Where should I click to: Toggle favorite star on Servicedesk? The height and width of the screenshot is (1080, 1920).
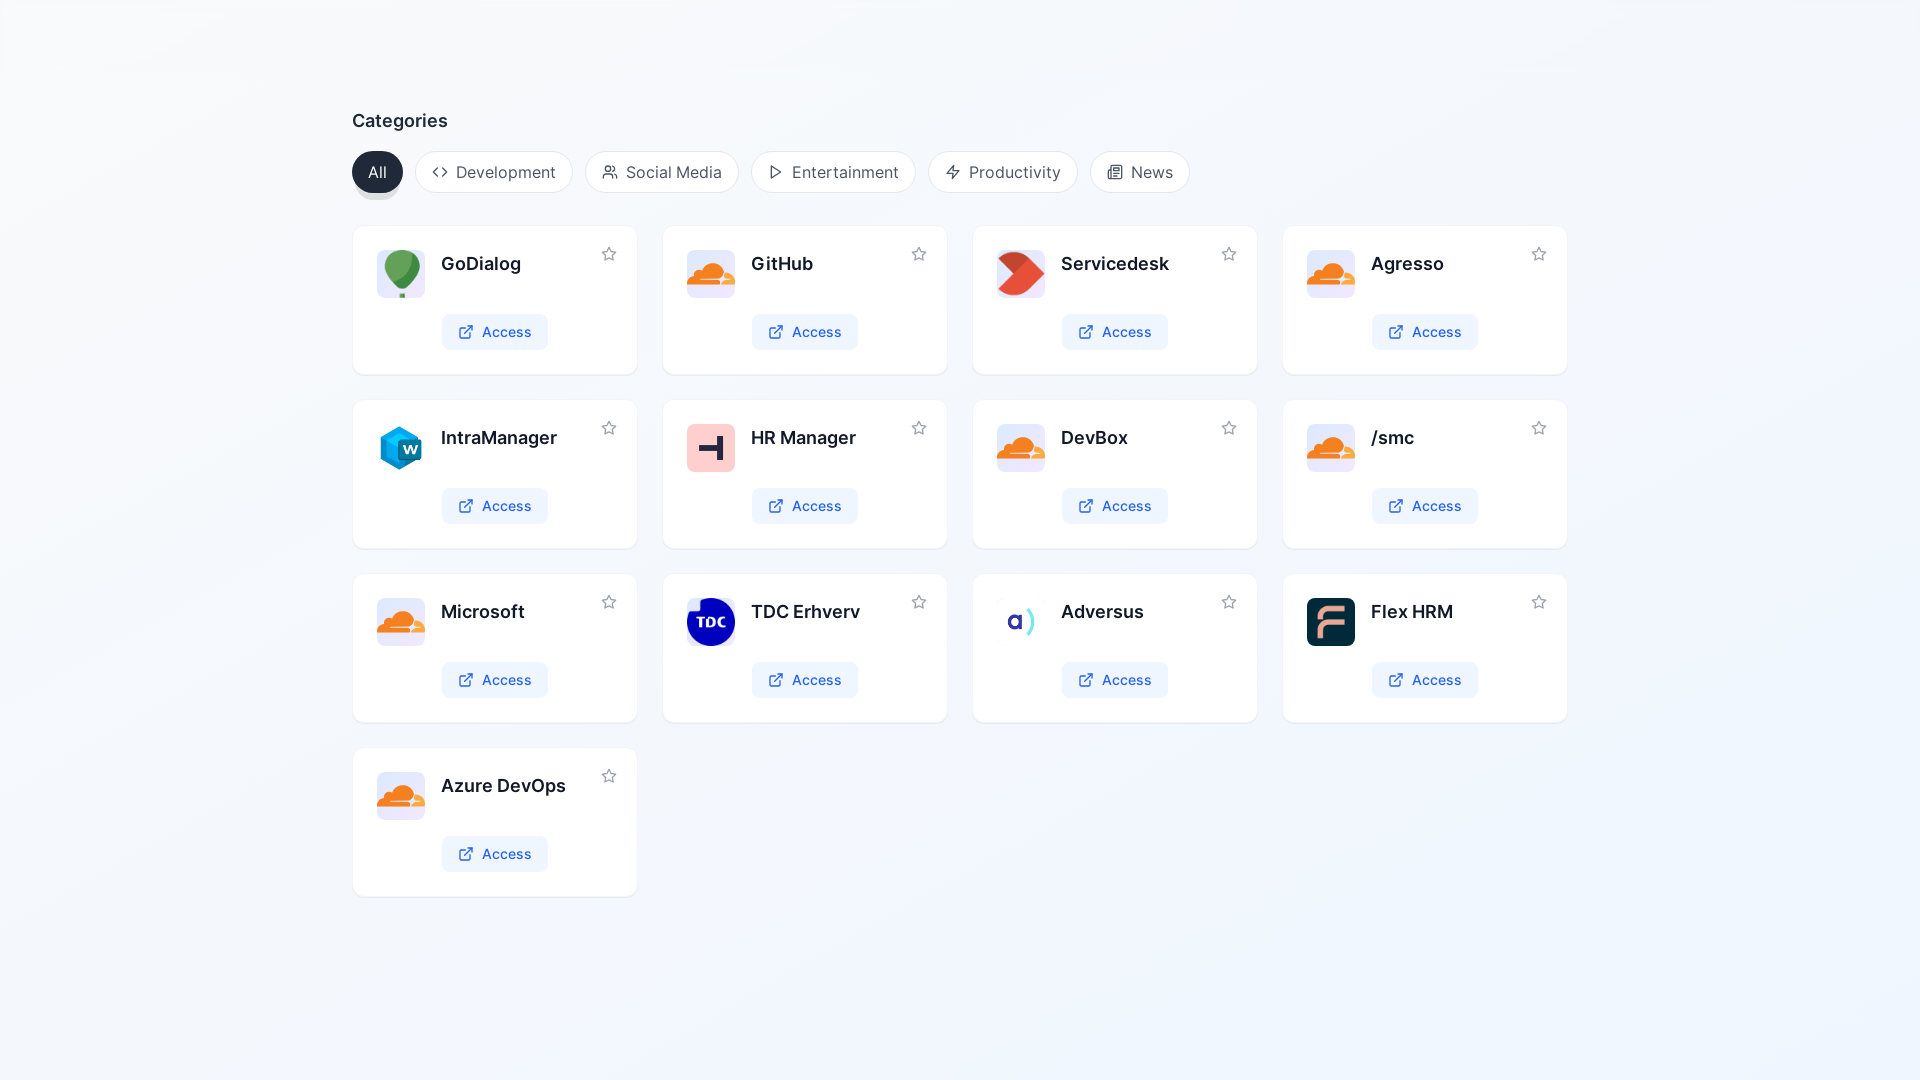[x=1229, y=254]
